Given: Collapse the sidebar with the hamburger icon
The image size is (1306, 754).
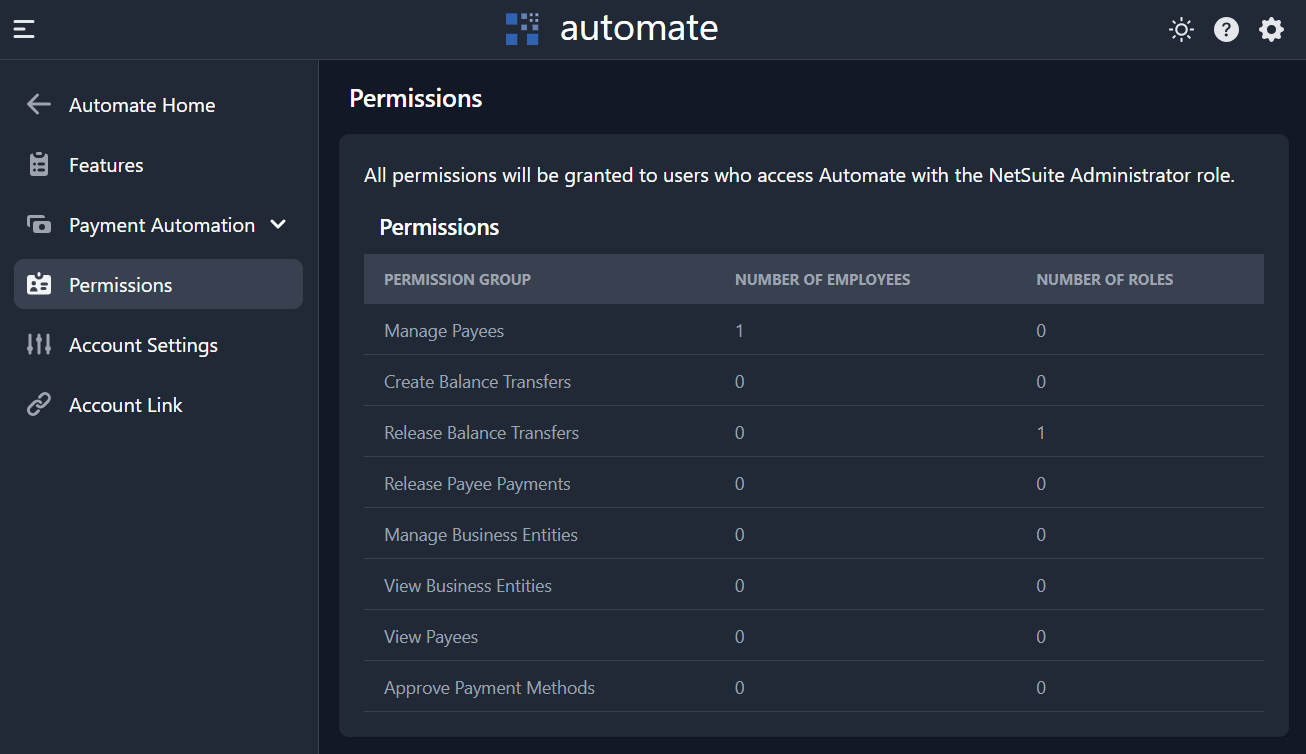Looking at the screenshot, I should 24,29.
